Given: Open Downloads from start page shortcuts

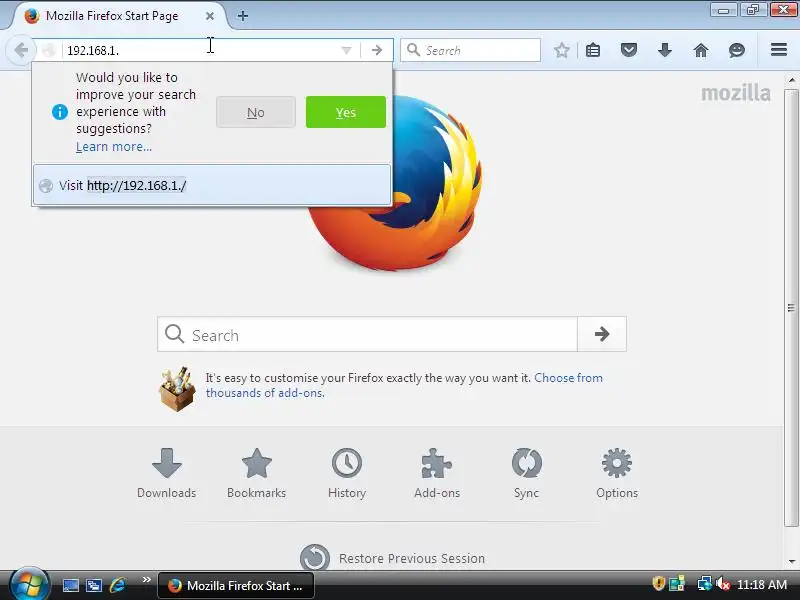Looking at the screenshot, I should (166, 473).
